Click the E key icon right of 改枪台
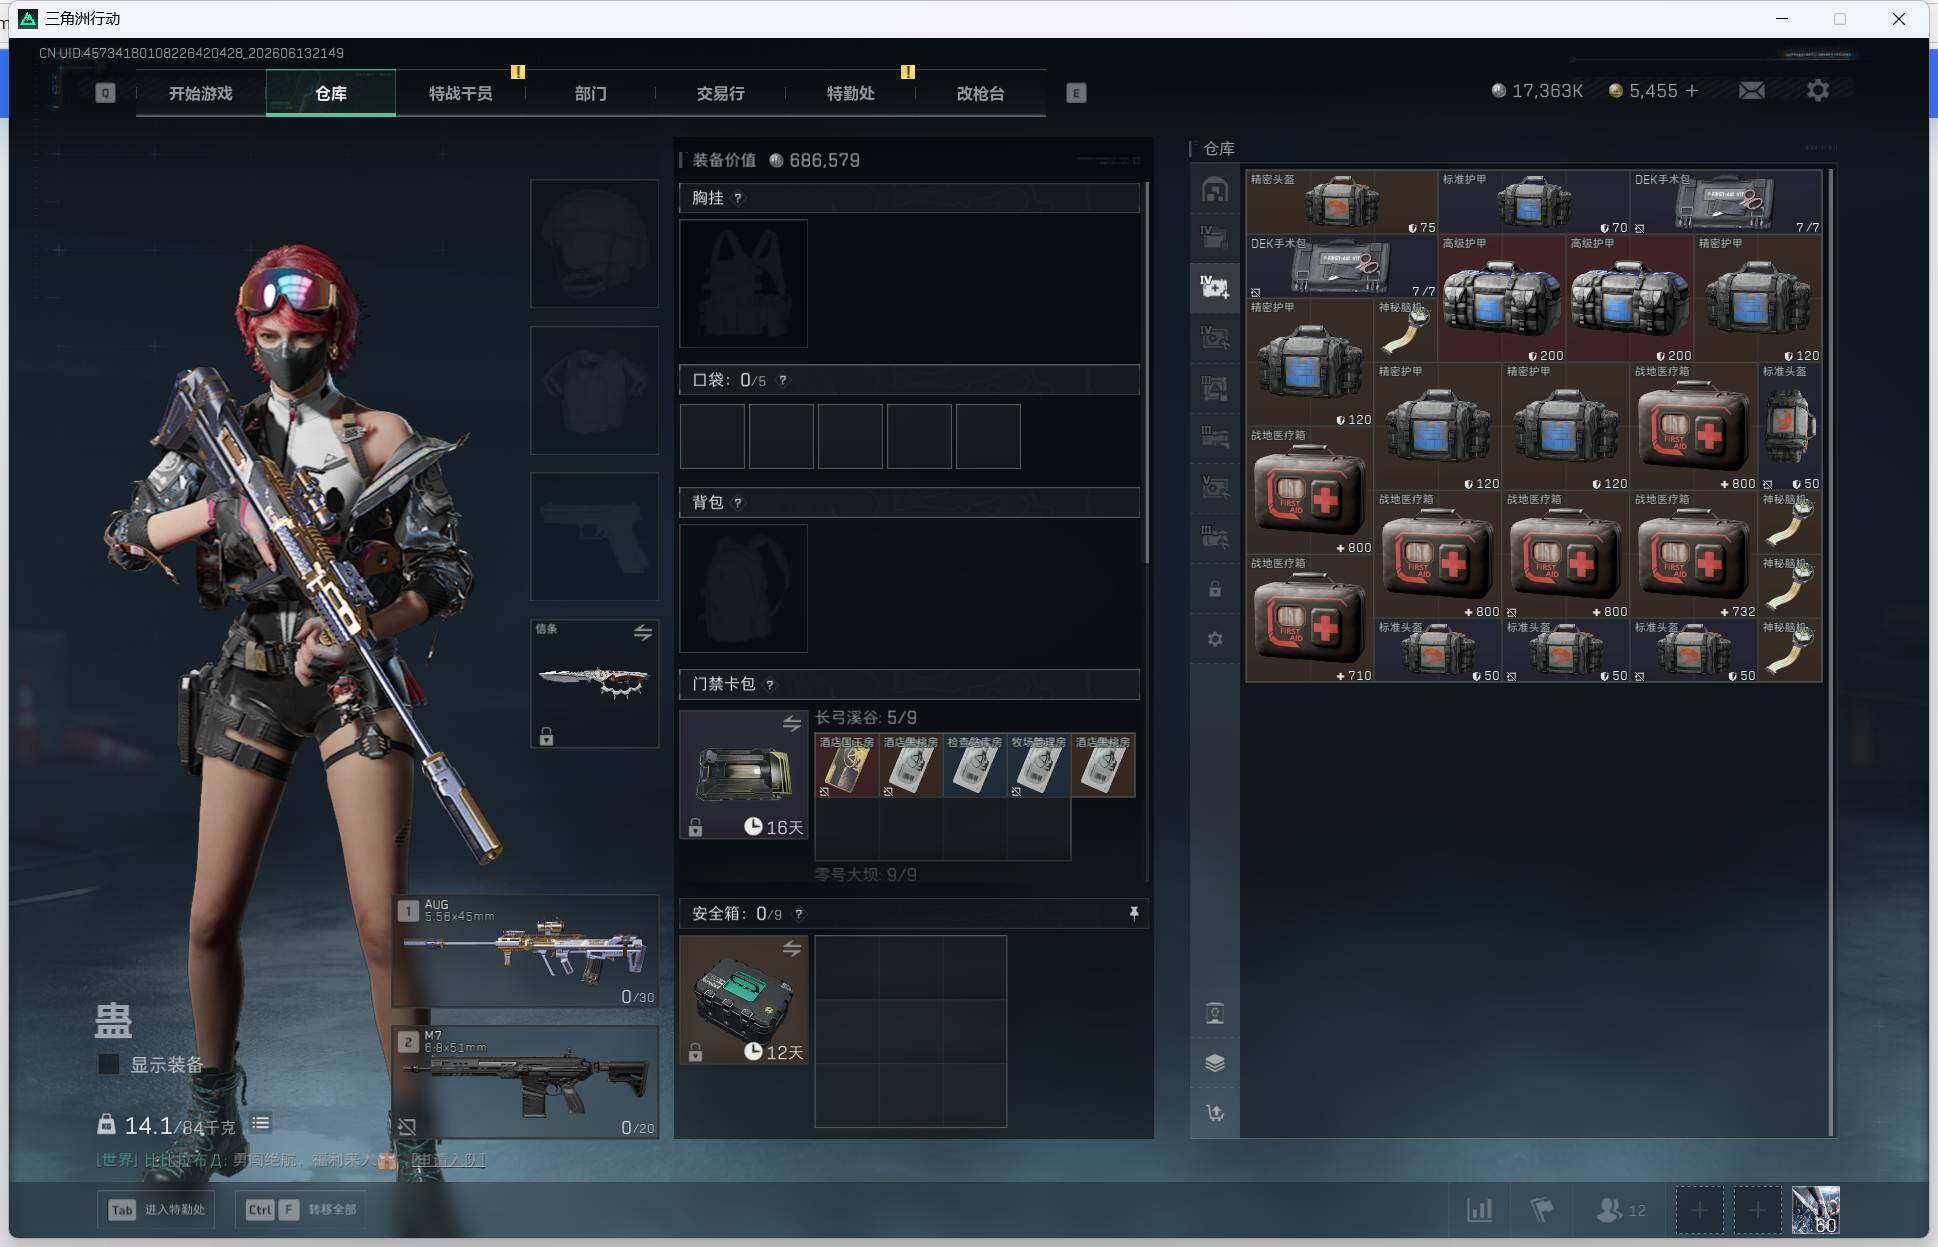 pos(1076,93)
